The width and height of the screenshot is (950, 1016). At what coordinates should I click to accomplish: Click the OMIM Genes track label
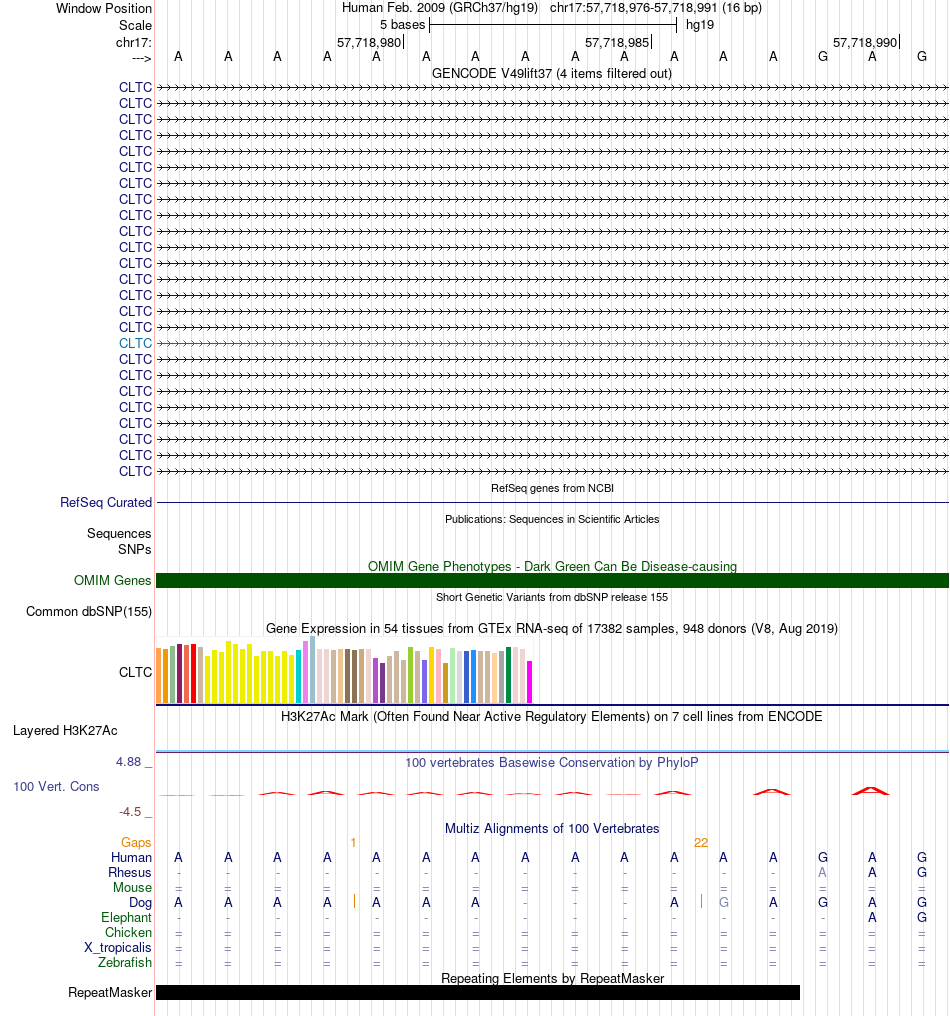click(x=113, y=581)
